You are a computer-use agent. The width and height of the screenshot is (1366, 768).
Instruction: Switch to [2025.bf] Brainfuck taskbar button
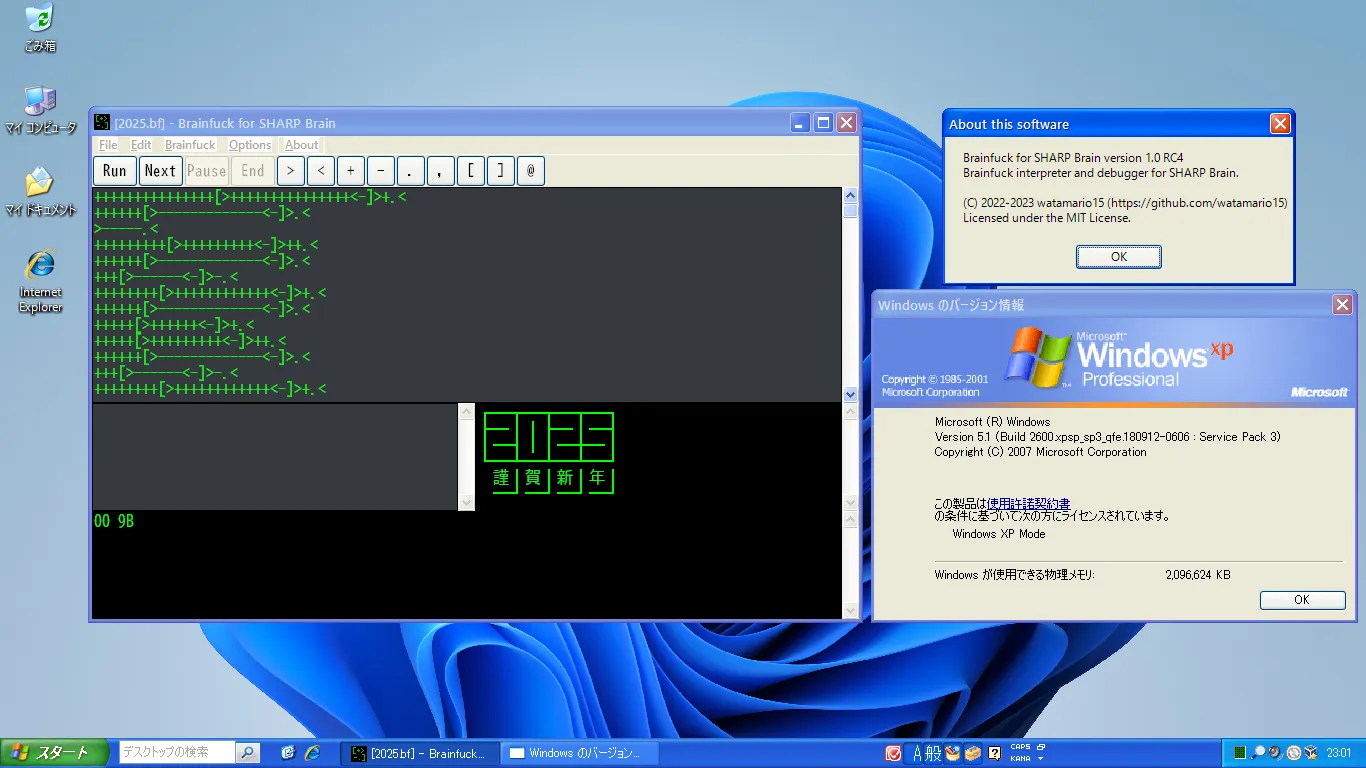coord(418,753)
